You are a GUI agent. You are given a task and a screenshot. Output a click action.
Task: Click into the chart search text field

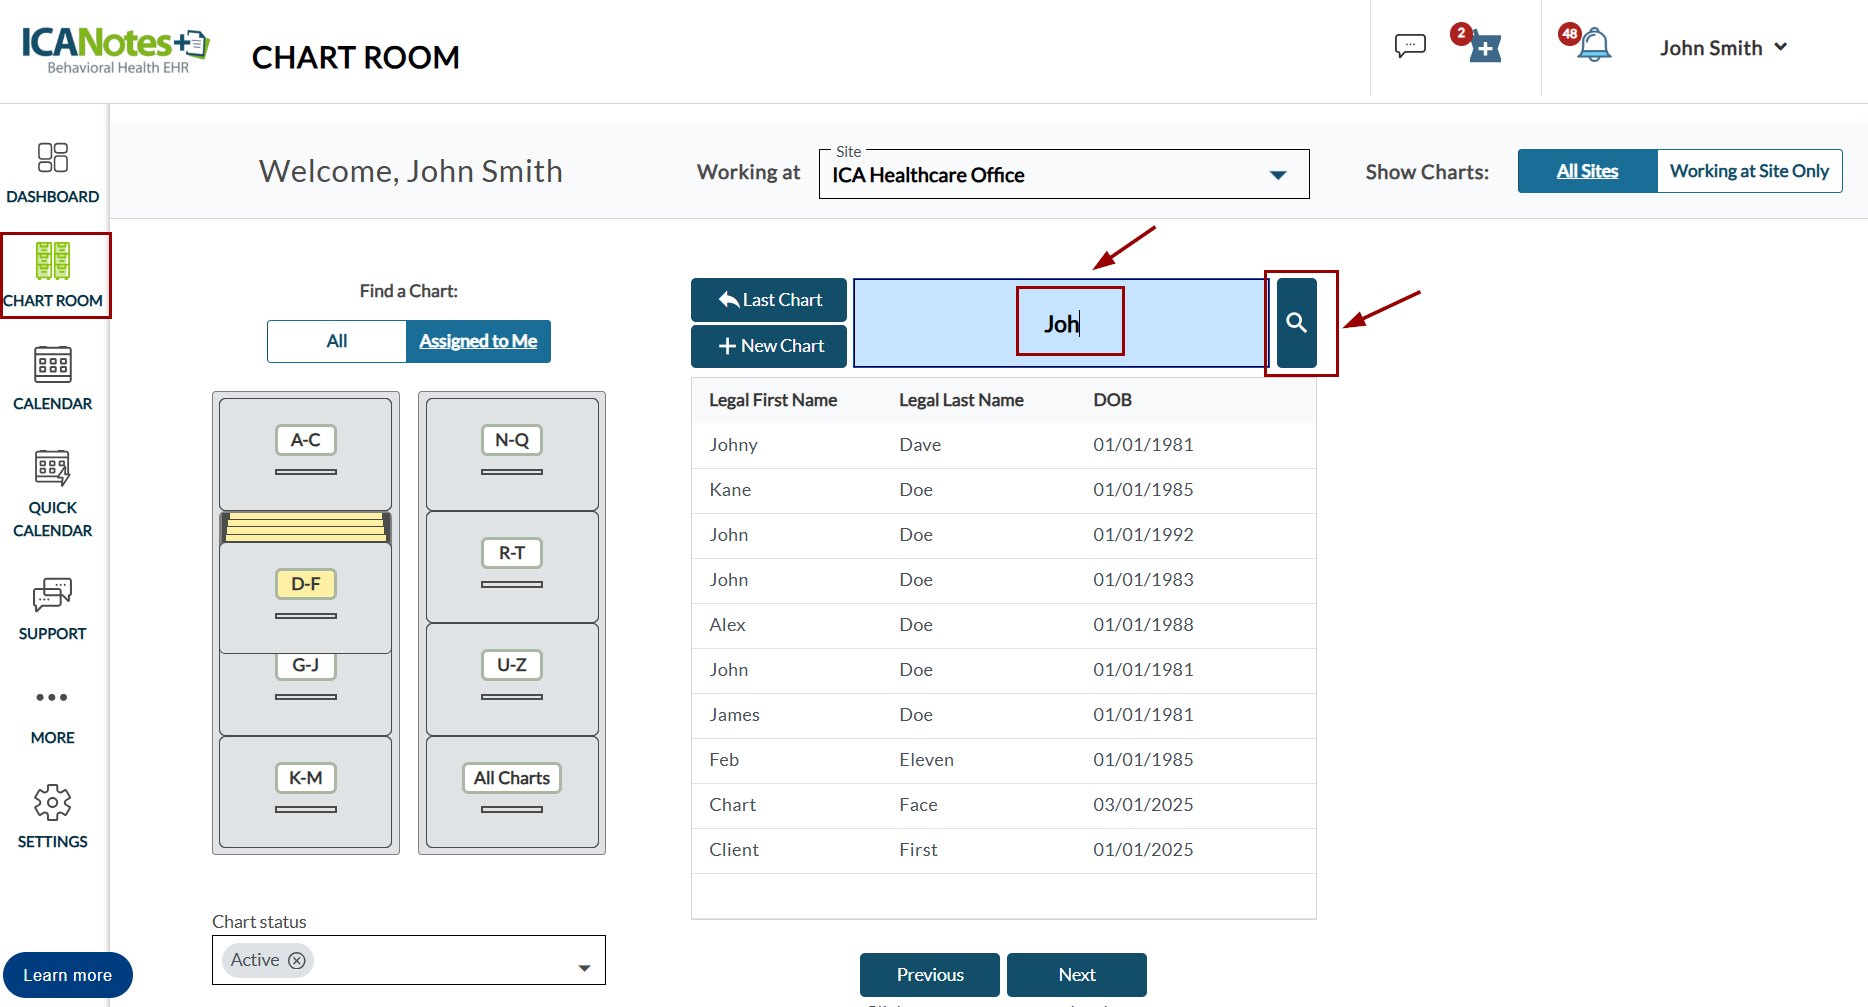(1060, 323)
